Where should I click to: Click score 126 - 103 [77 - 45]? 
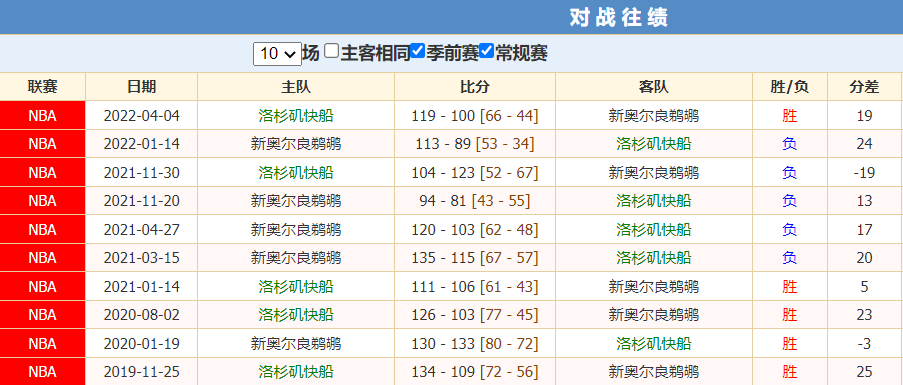pyautogui.click(x=475, y=315)
